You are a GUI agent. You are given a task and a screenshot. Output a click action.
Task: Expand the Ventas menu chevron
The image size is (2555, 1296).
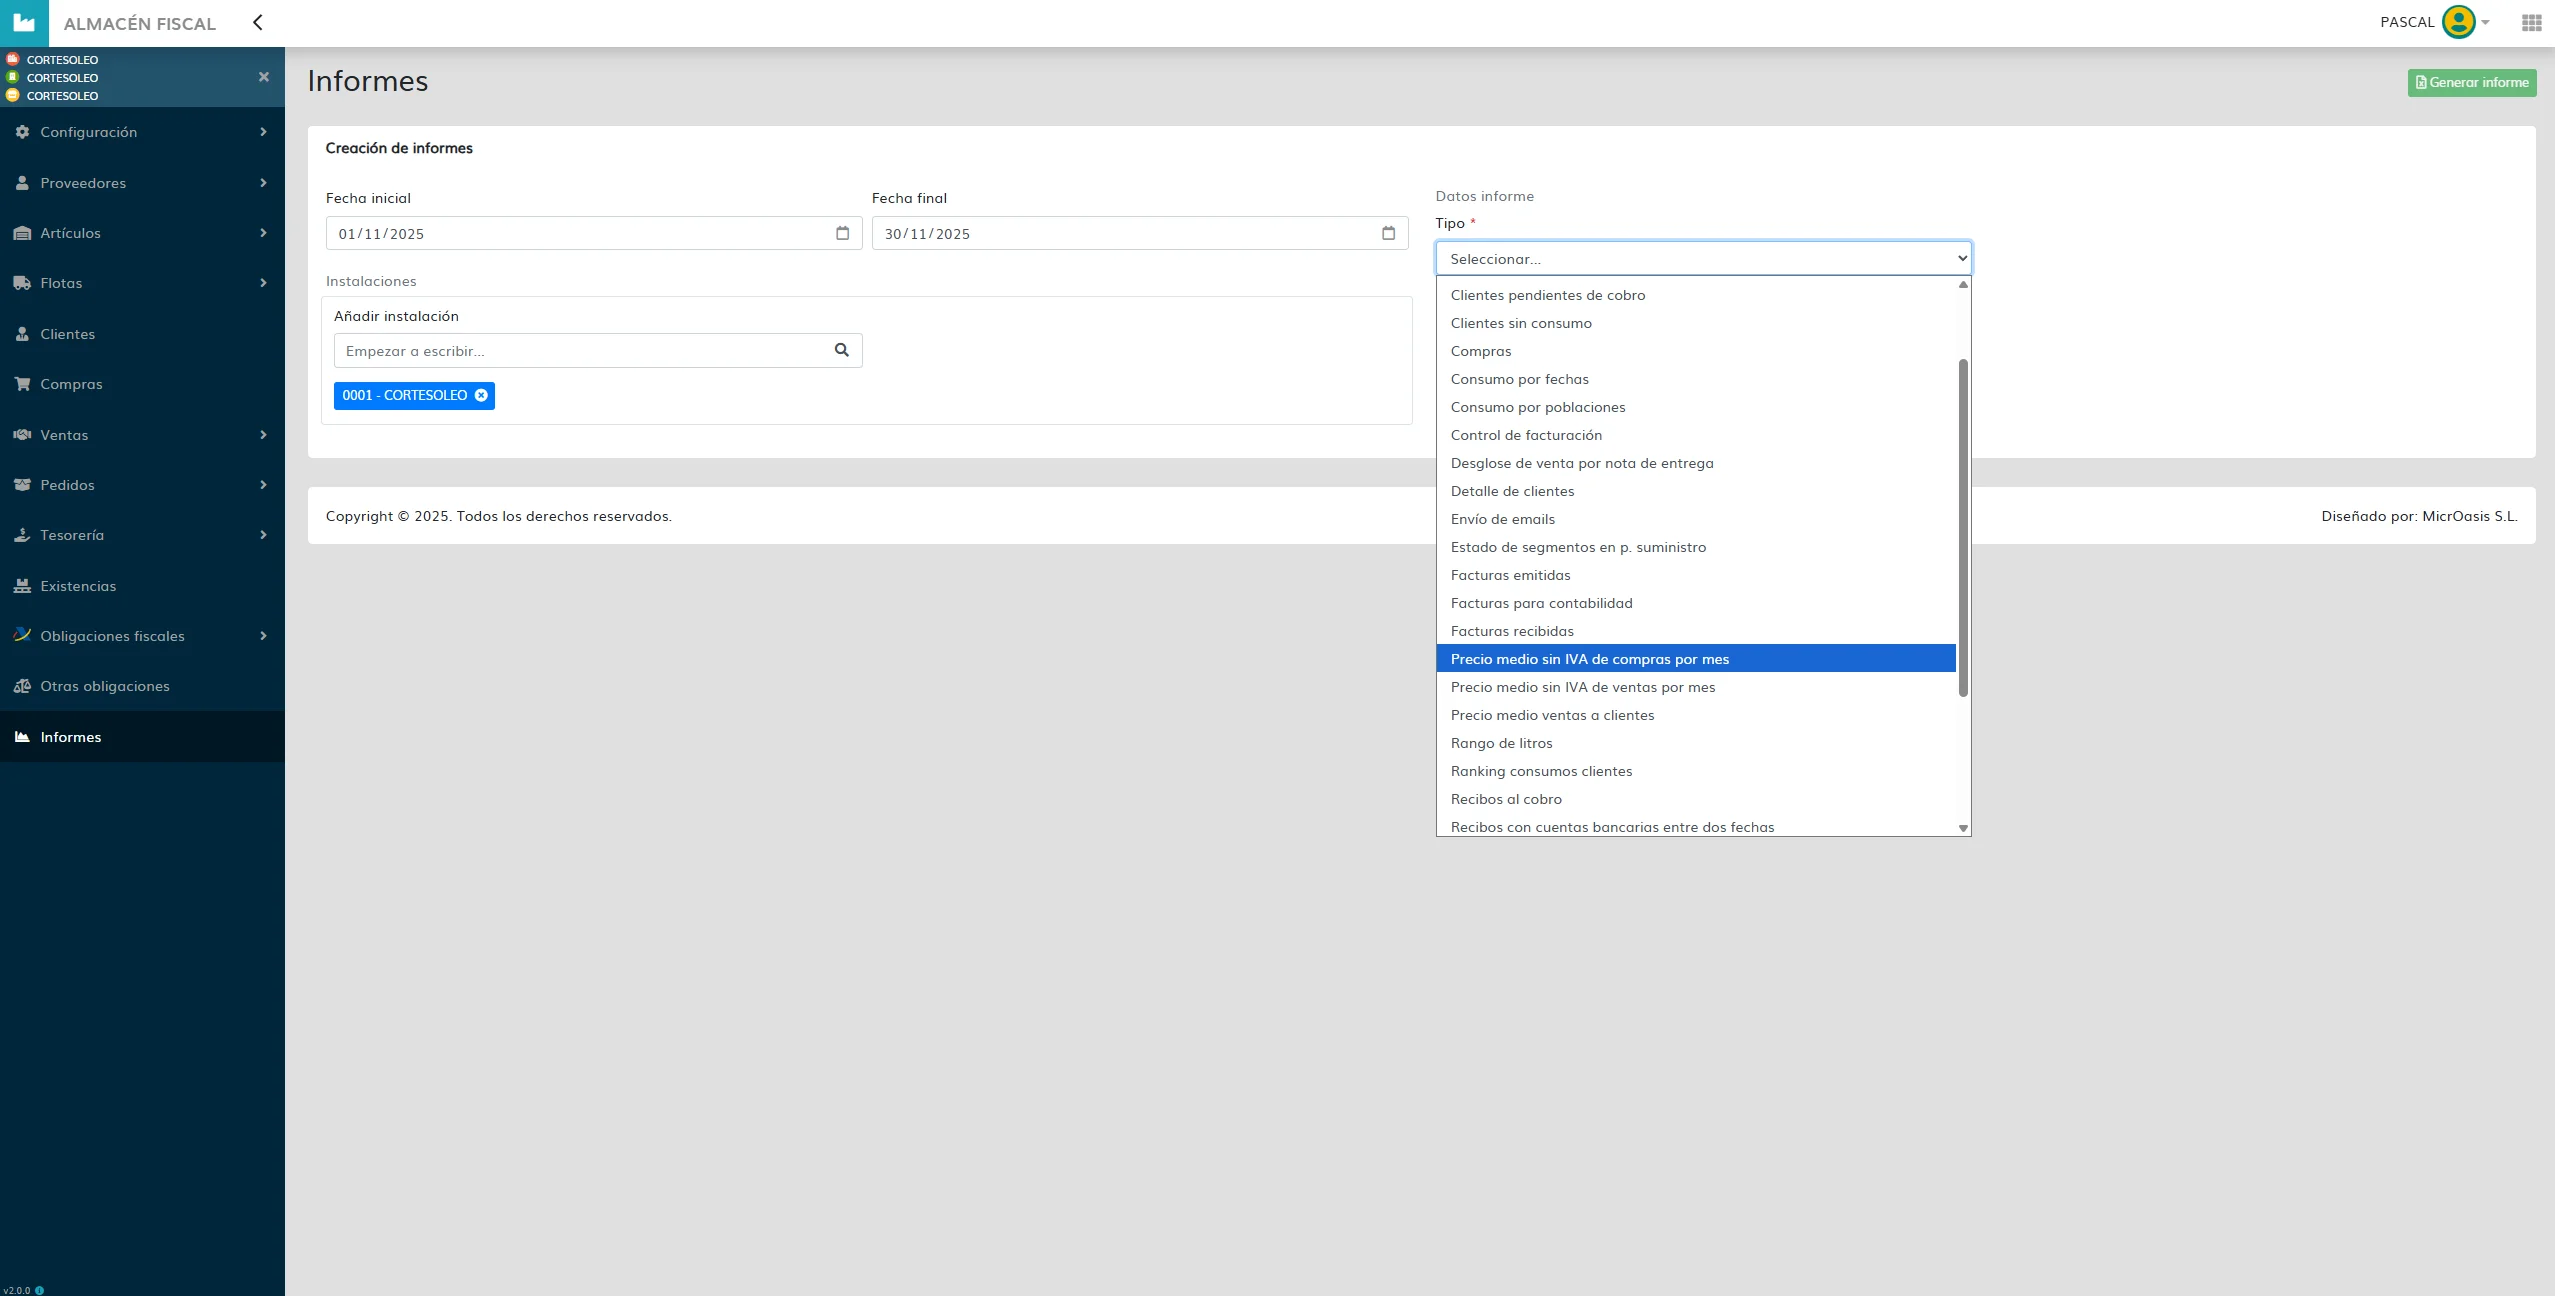[263, 435]
